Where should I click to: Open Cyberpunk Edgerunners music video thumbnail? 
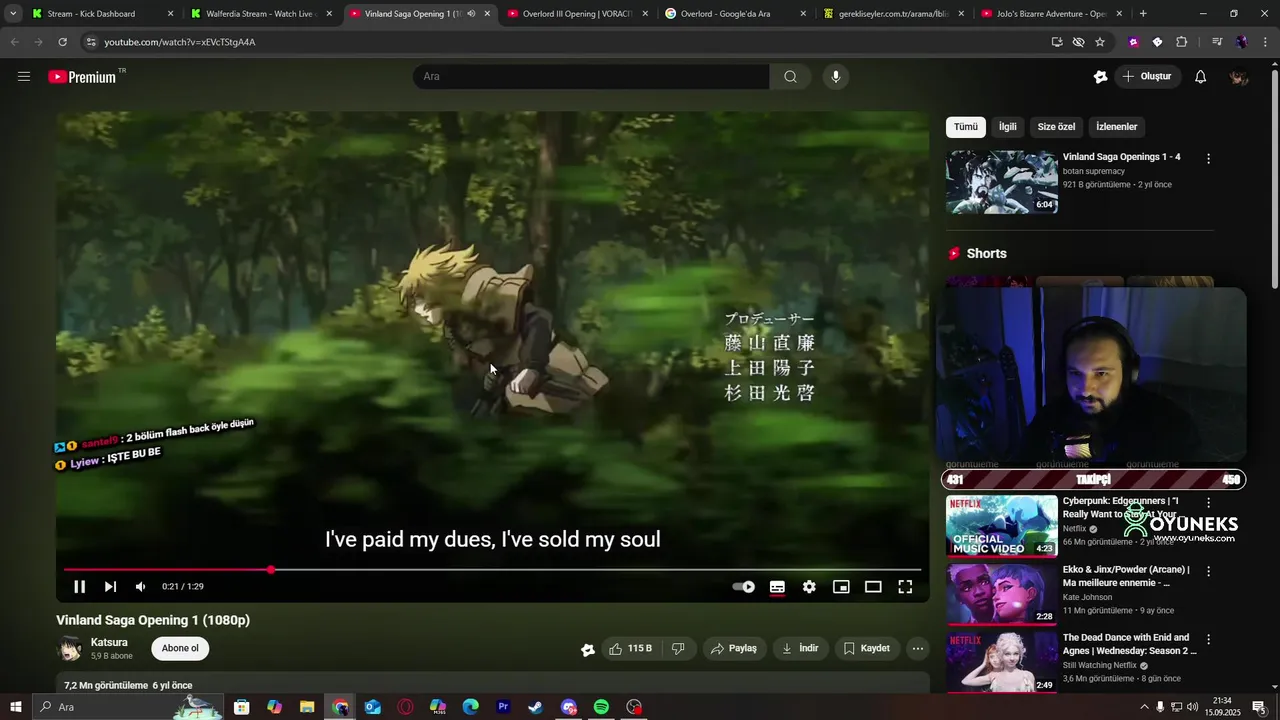[x=1002, y=526]
